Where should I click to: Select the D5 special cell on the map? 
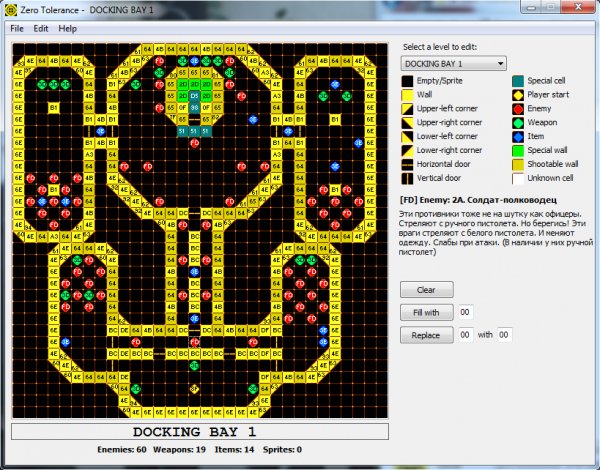coord(194,96)
